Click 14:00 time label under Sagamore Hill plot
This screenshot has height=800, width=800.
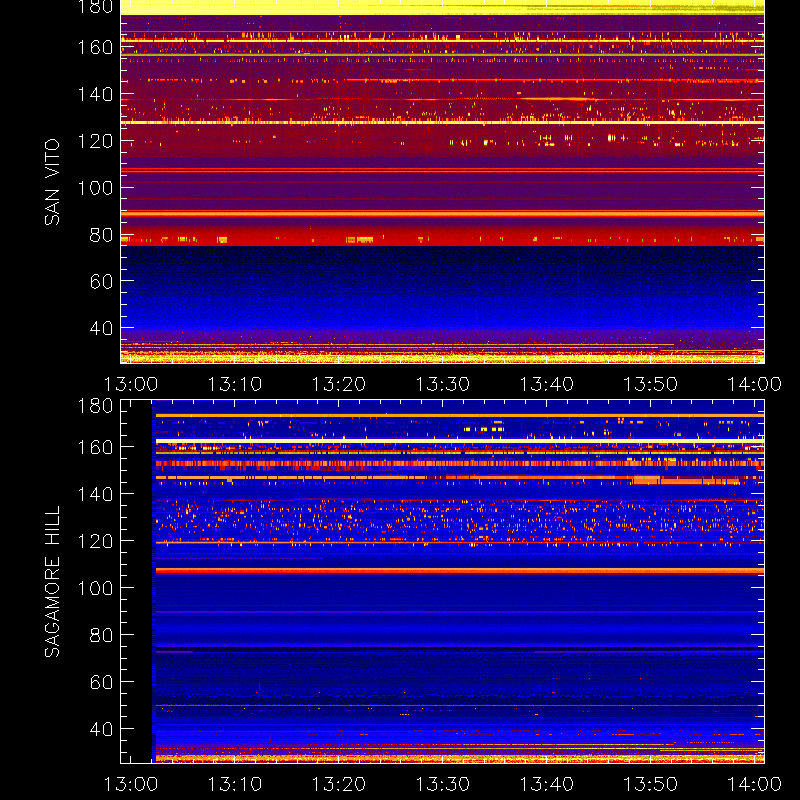point(754,784)
